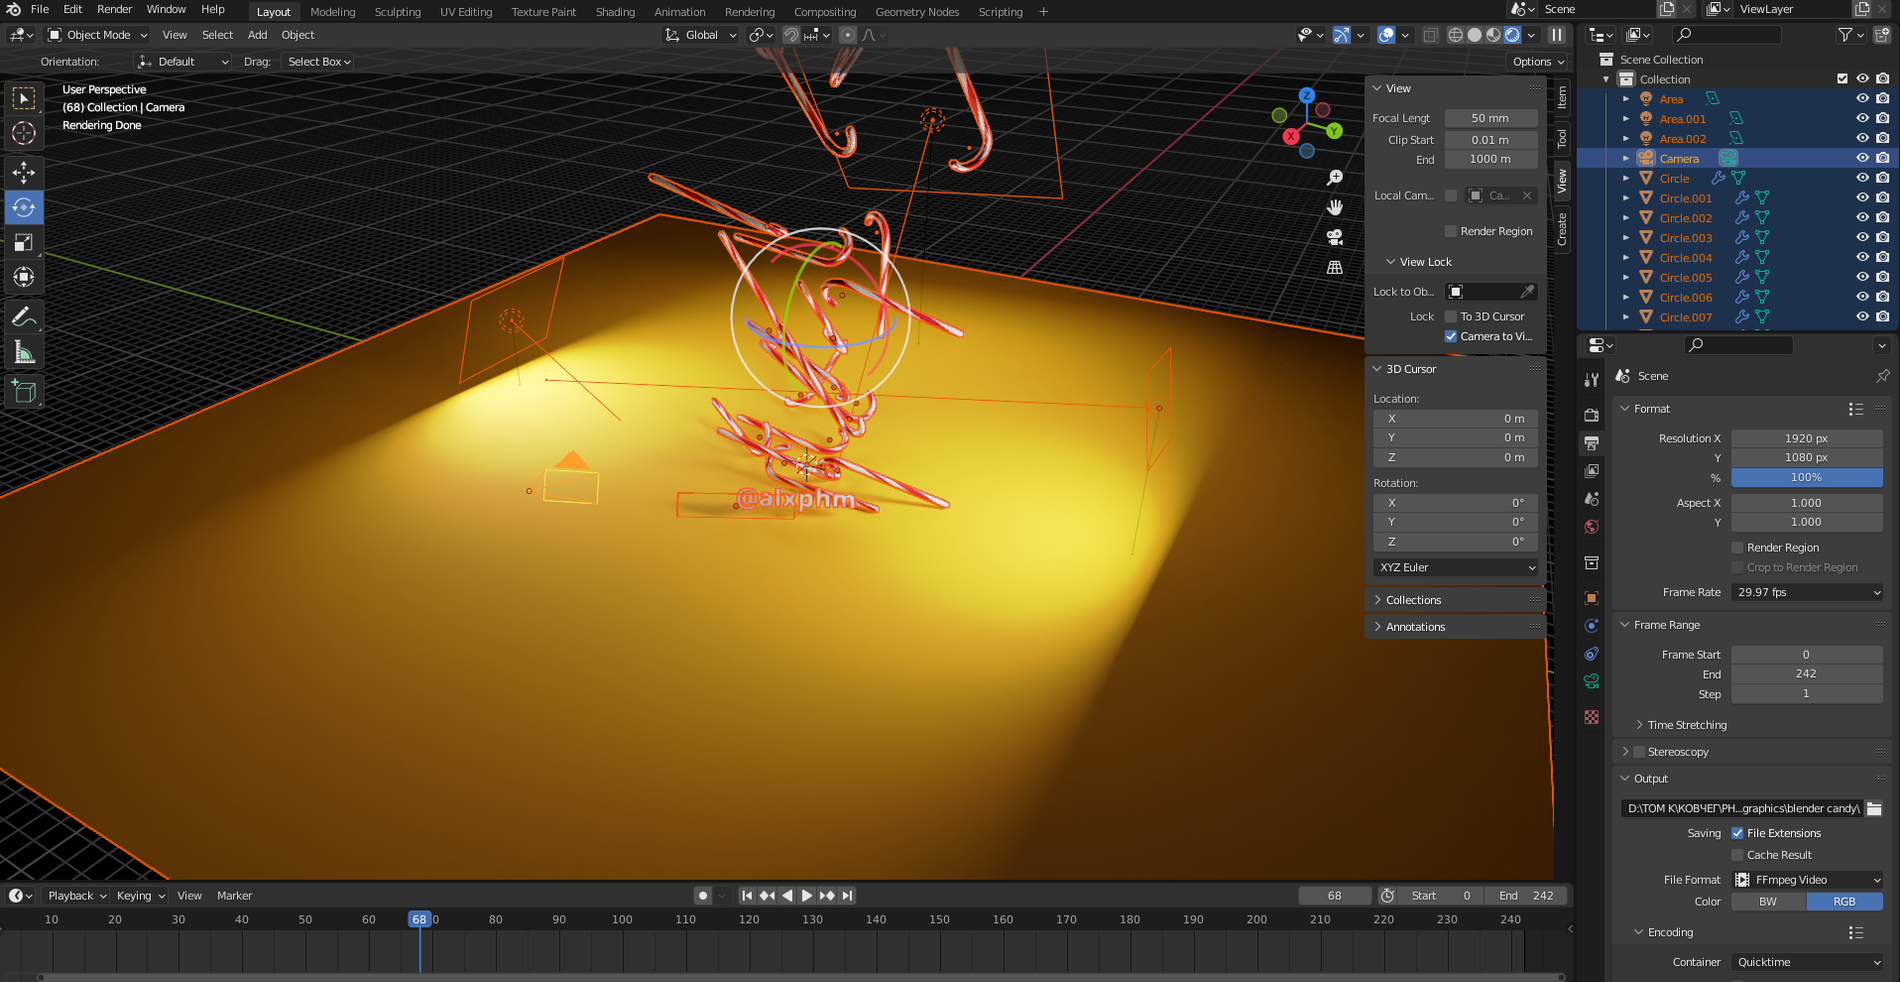Select the Move tool
Screen dimensions: 1900x982
point(24,173)
